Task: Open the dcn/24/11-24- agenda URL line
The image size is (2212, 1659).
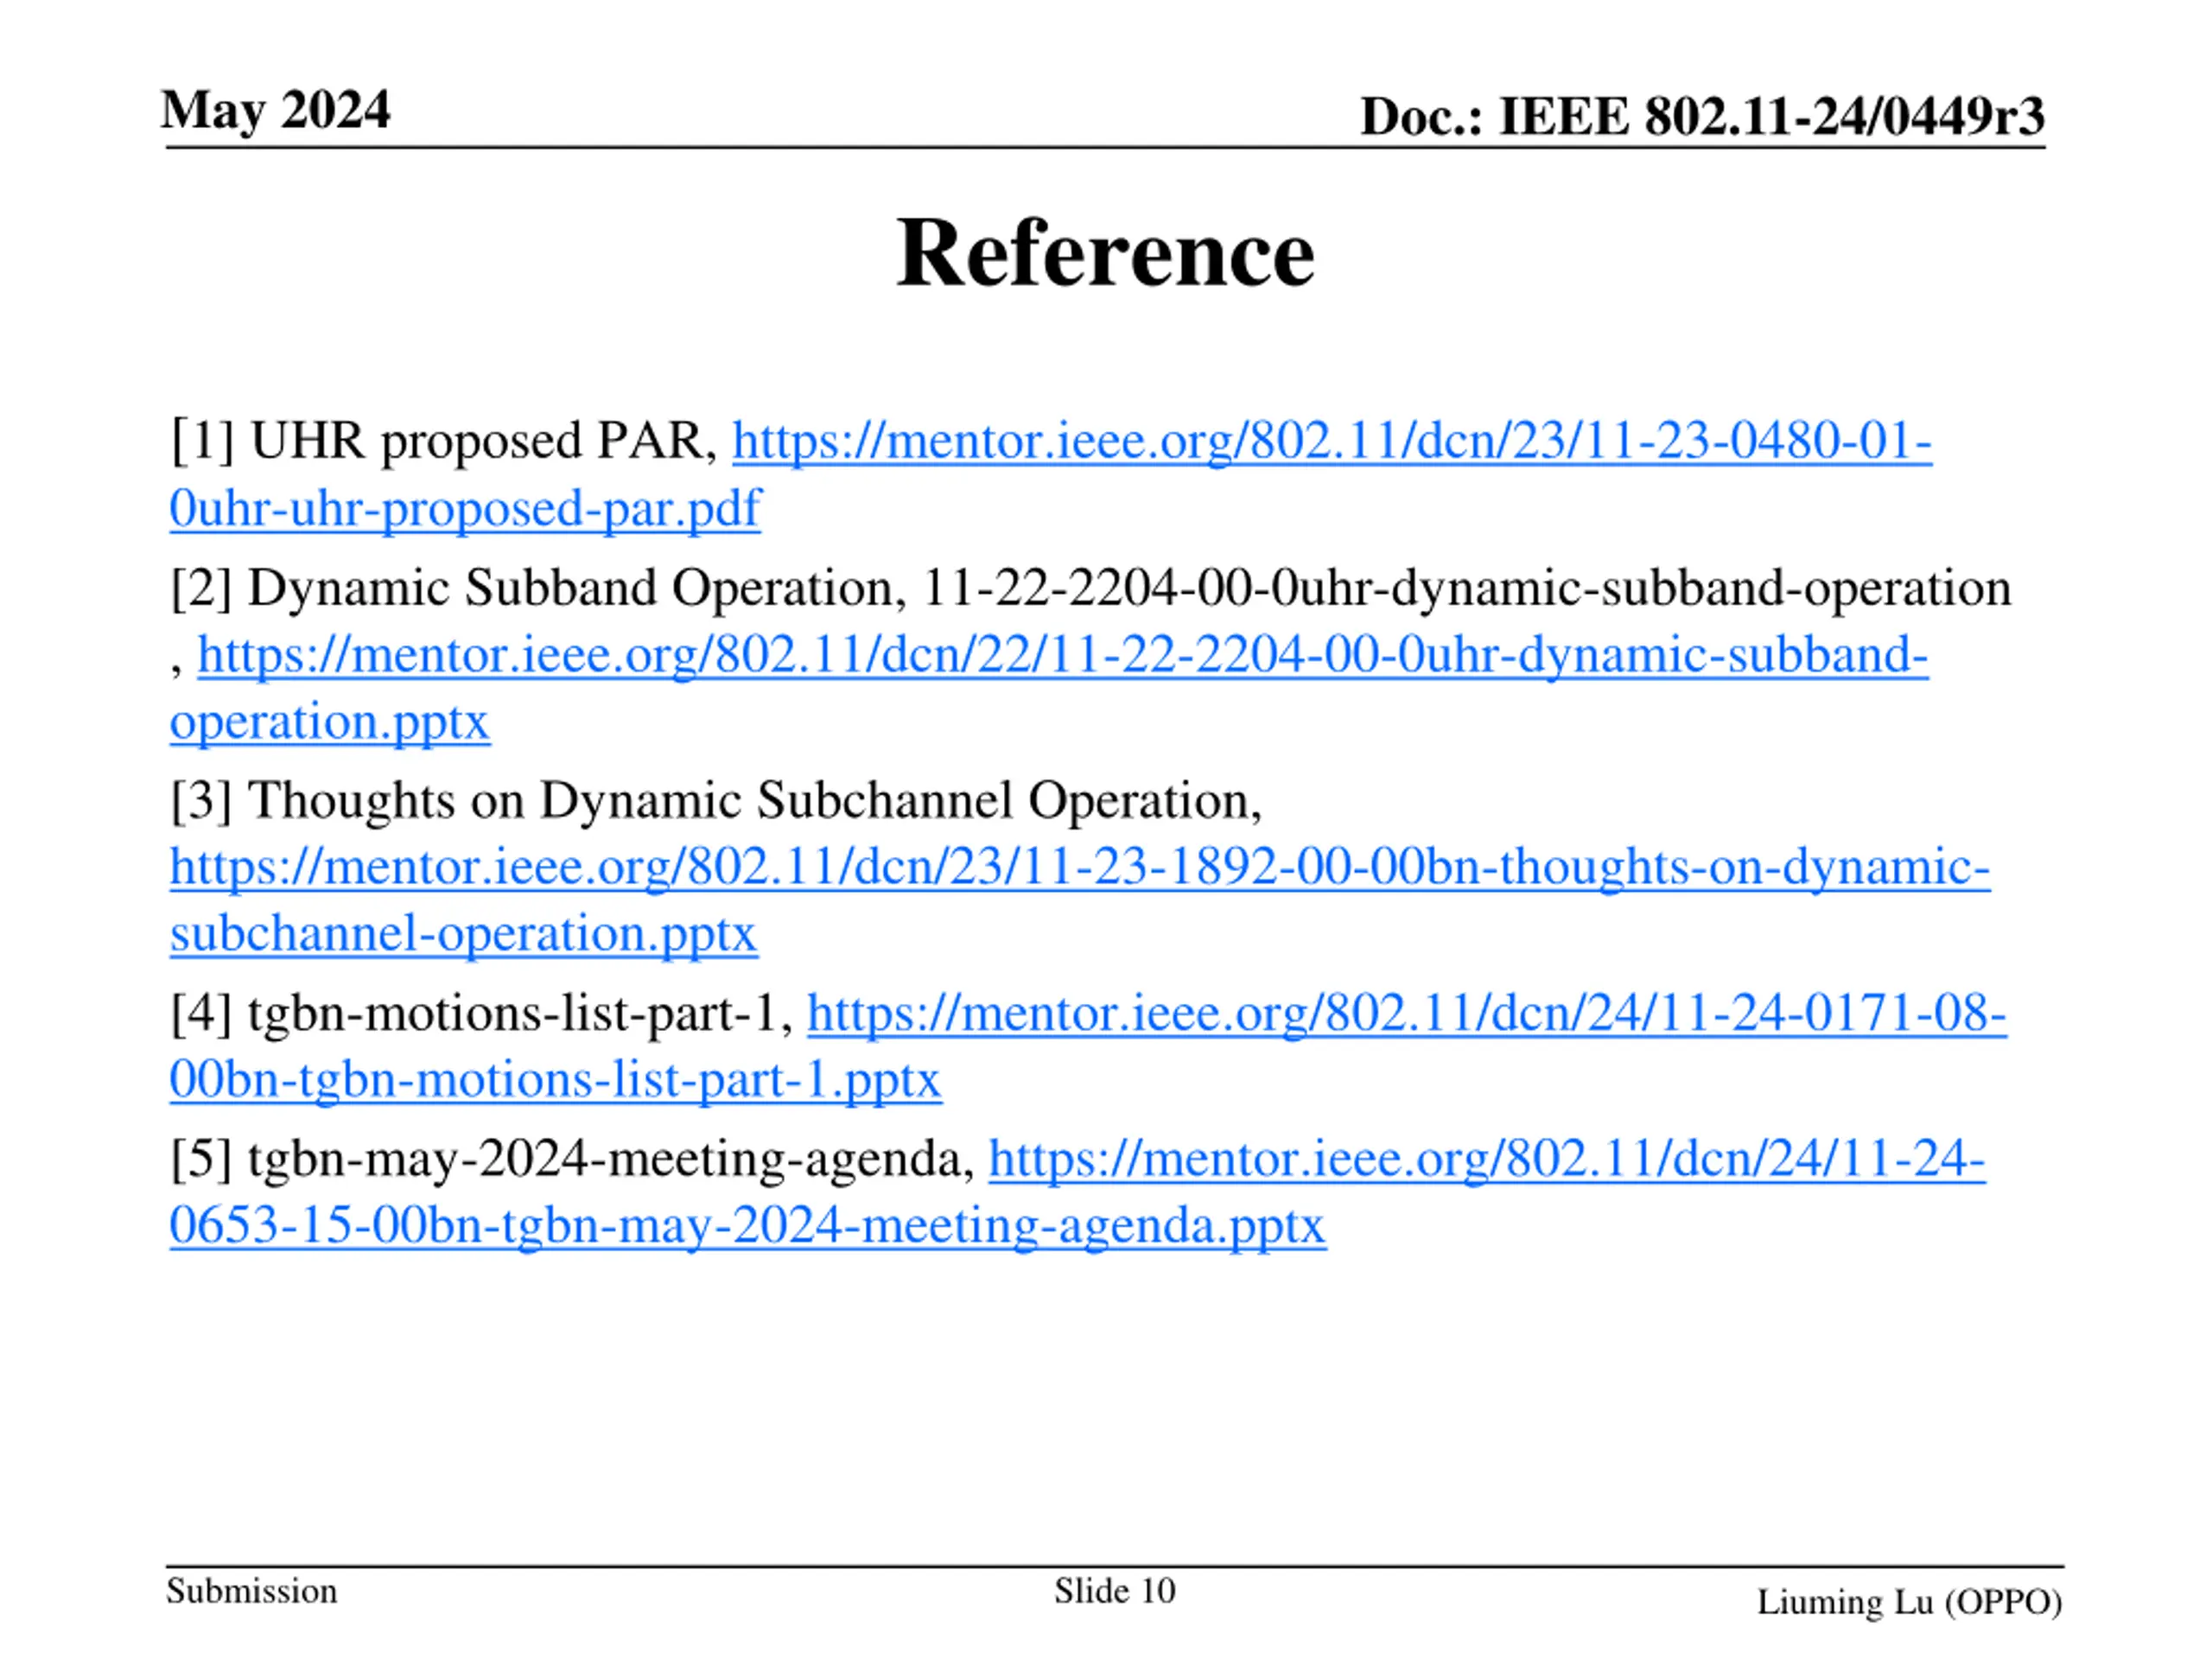Action: 1486,1160
